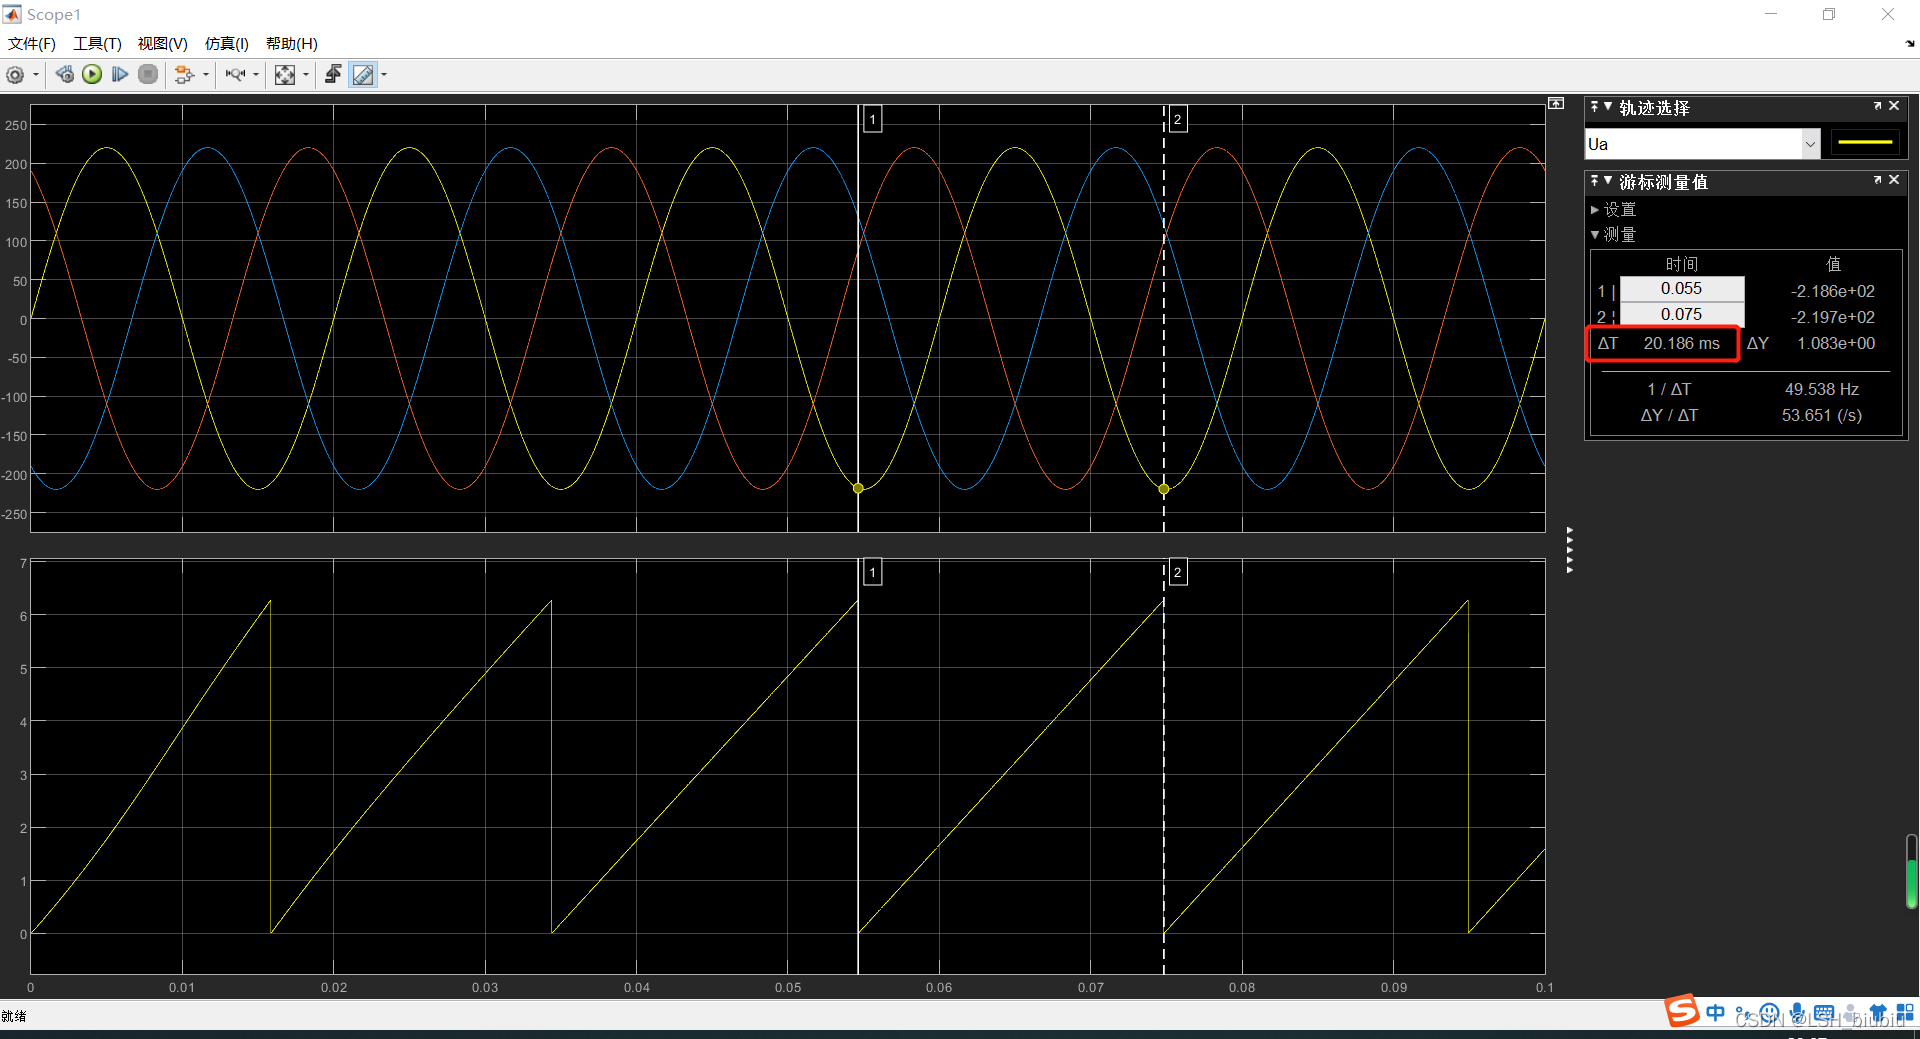Open the measurements tool dropdown arrow
Viewport: 1920px width, 1039px height.
pyautogui.click(x=384, y=75)
